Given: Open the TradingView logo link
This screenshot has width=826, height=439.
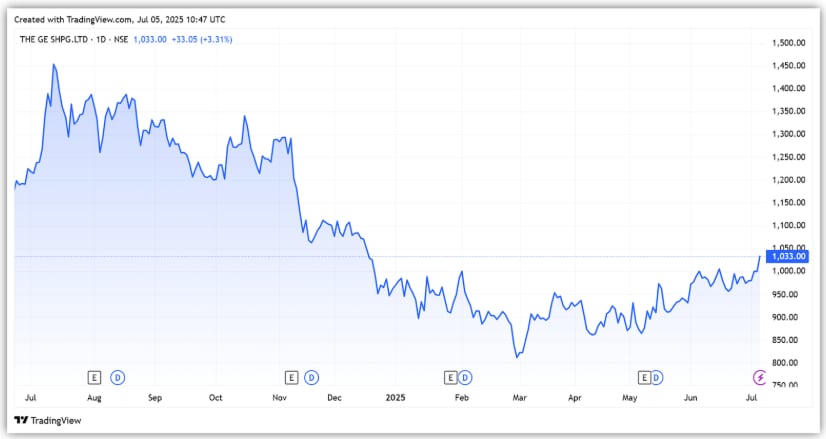Looking at the screenshot, I should (42, 420).
